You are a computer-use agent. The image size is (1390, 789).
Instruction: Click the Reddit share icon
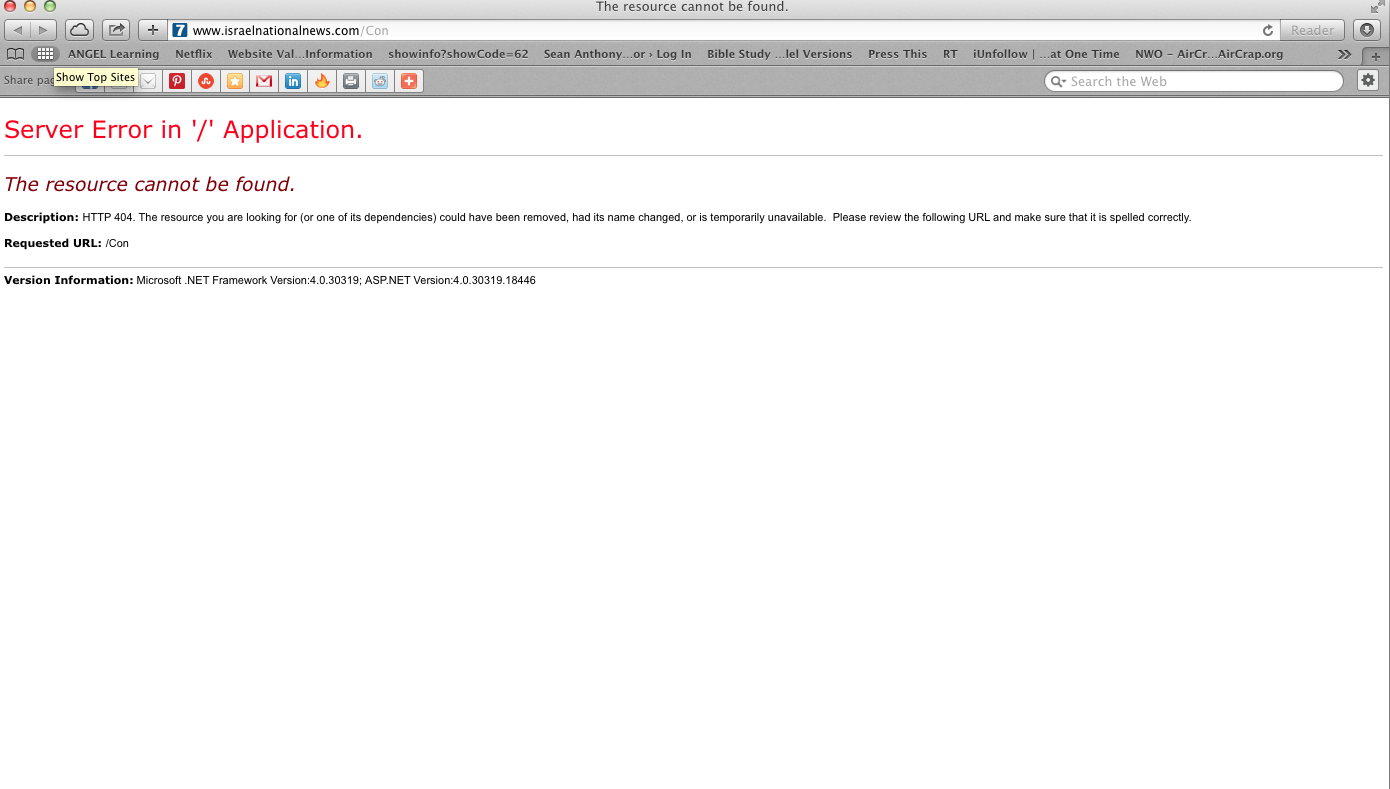point(380,81)
